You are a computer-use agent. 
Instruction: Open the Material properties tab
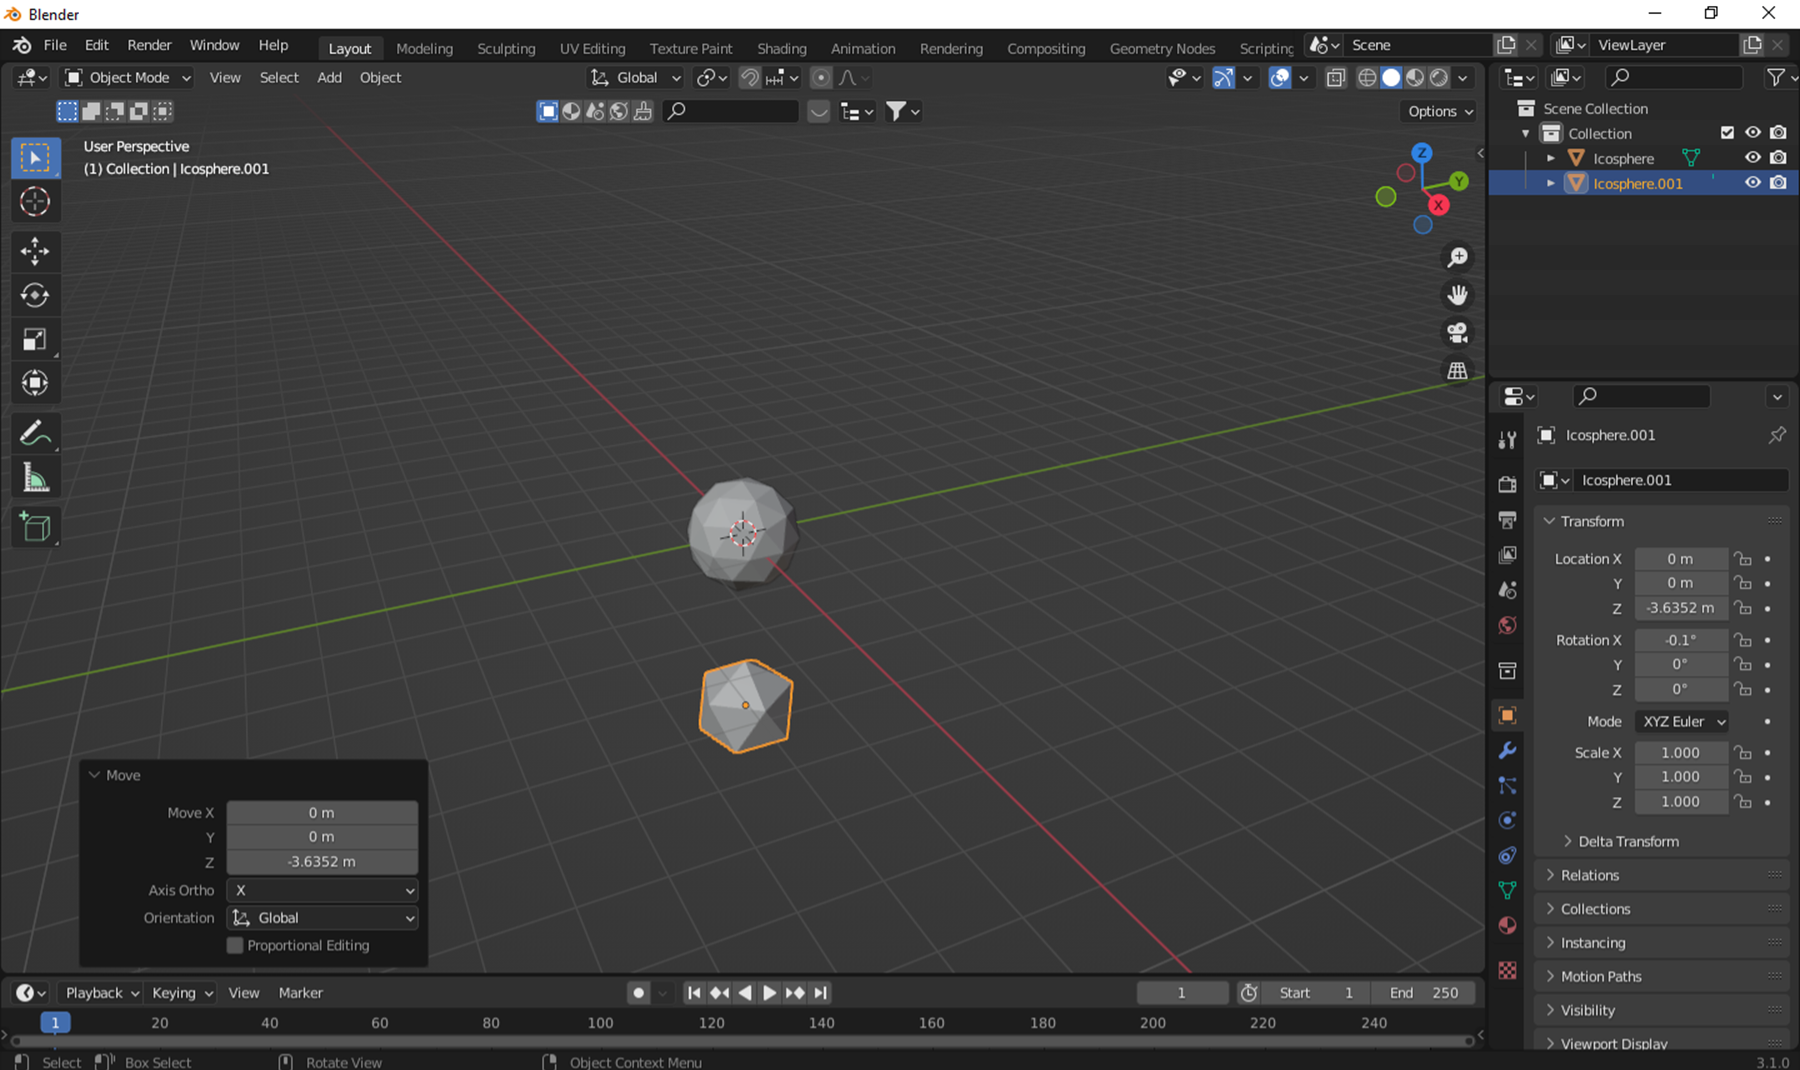pos(1508,925)
